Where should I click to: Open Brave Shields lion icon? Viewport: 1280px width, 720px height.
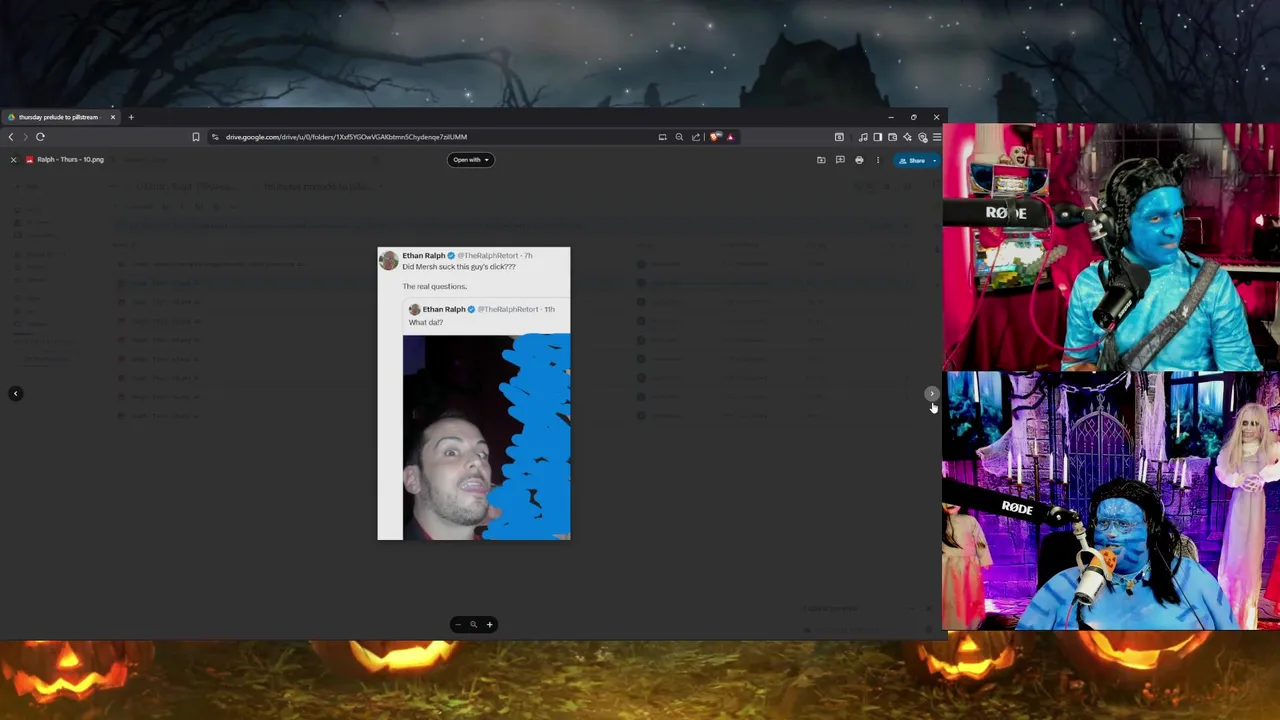(x=715, y=137)
